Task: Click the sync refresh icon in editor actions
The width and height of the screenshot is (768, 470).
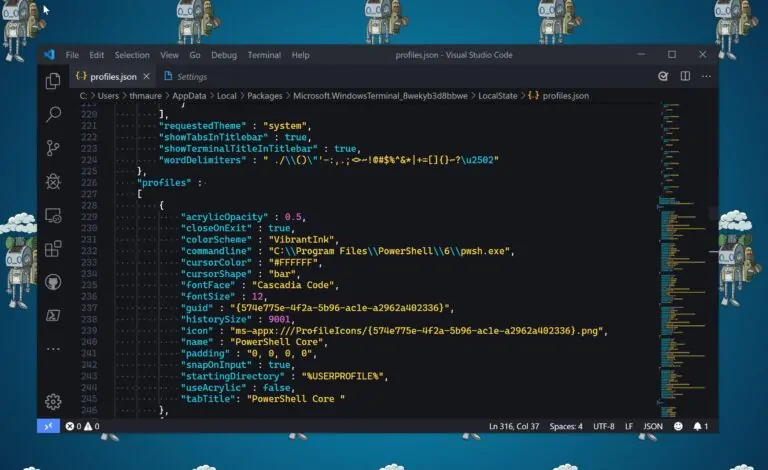Action: 663,76
